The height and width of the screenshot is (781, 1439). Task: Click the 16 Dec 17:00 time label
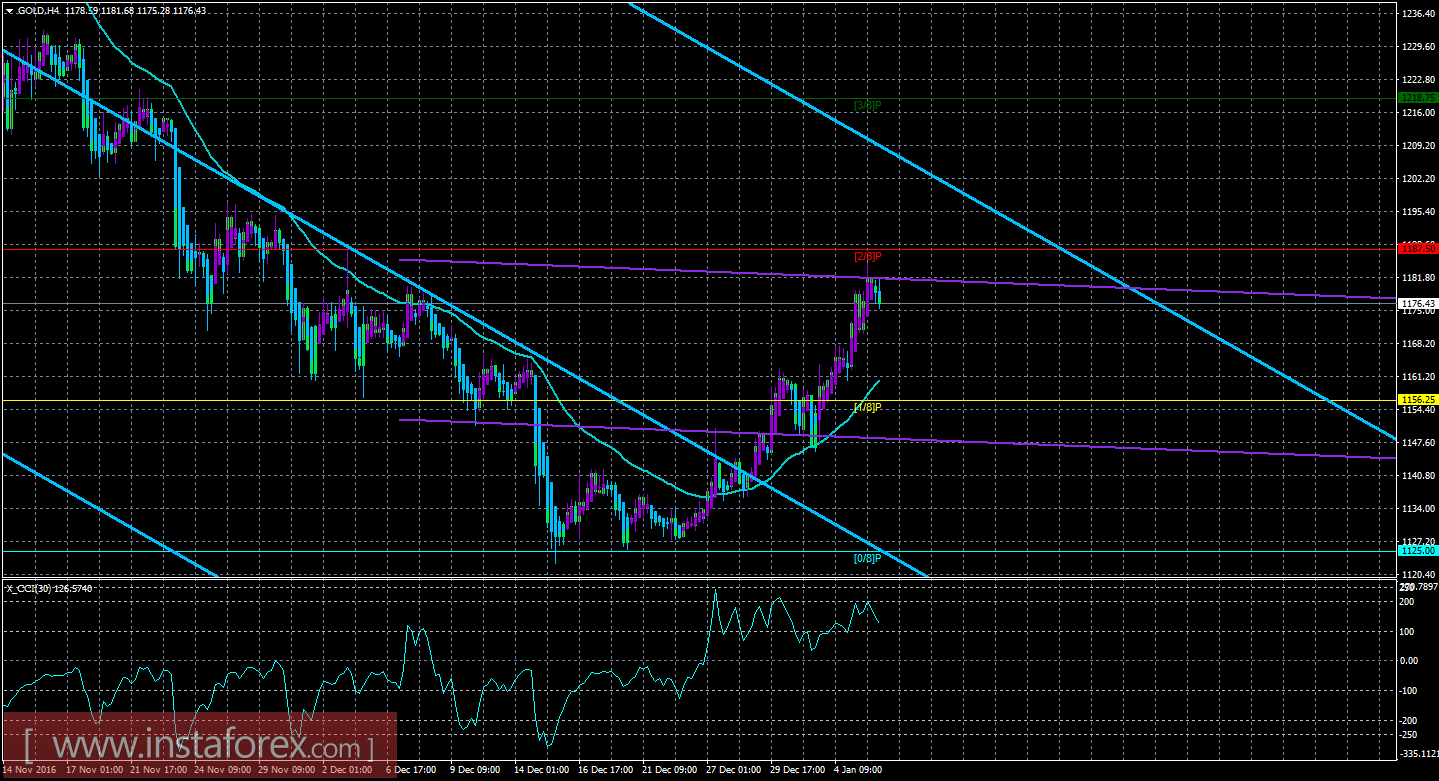pos(604,771)
